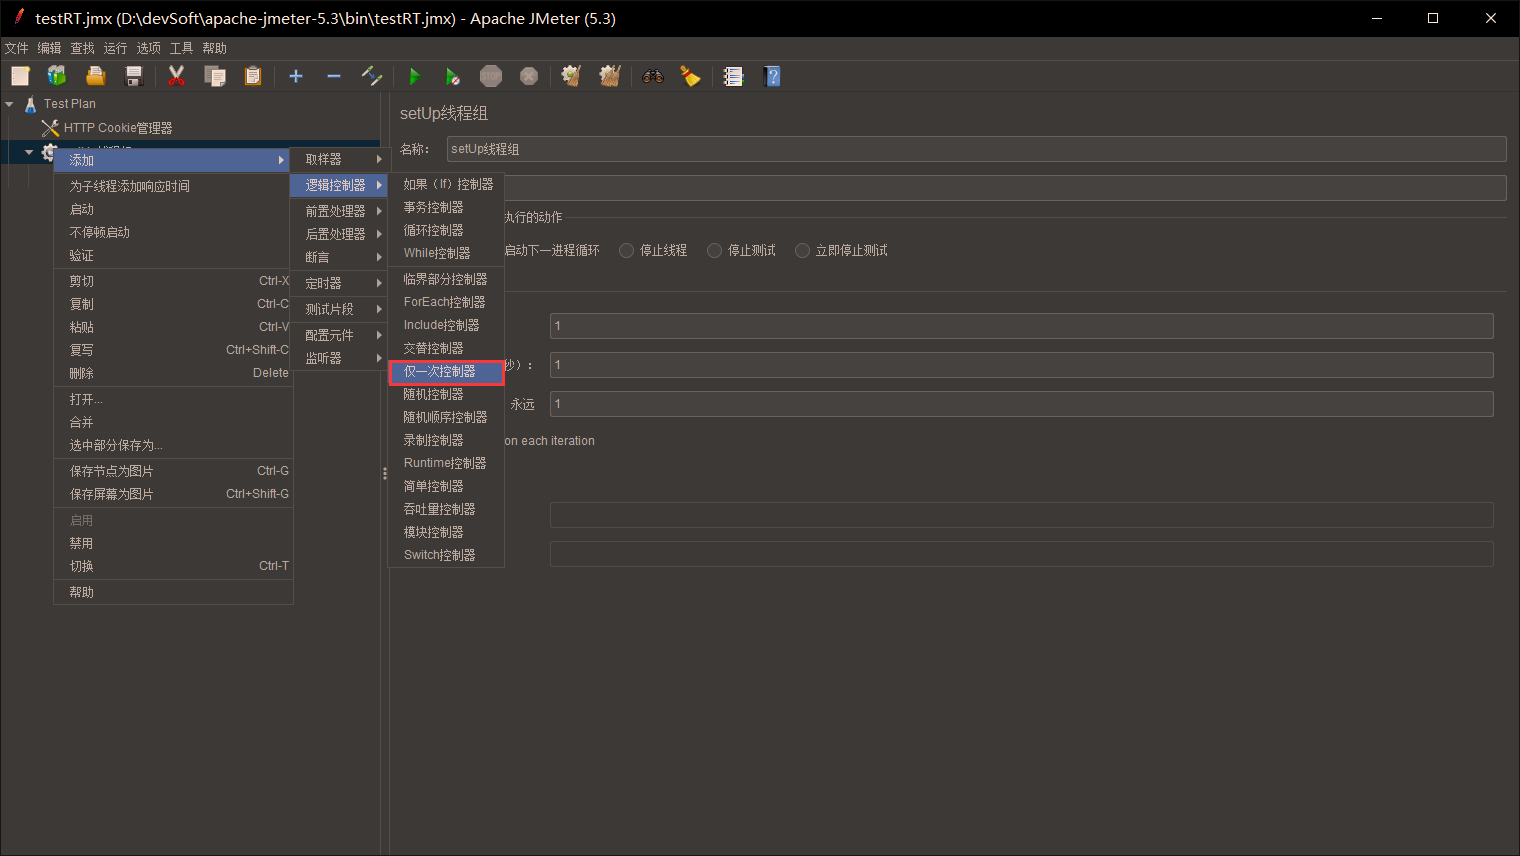1520x856 pixels.
Task: Select 仅一次控制器 from the controller menu
Action: point(445,371)
